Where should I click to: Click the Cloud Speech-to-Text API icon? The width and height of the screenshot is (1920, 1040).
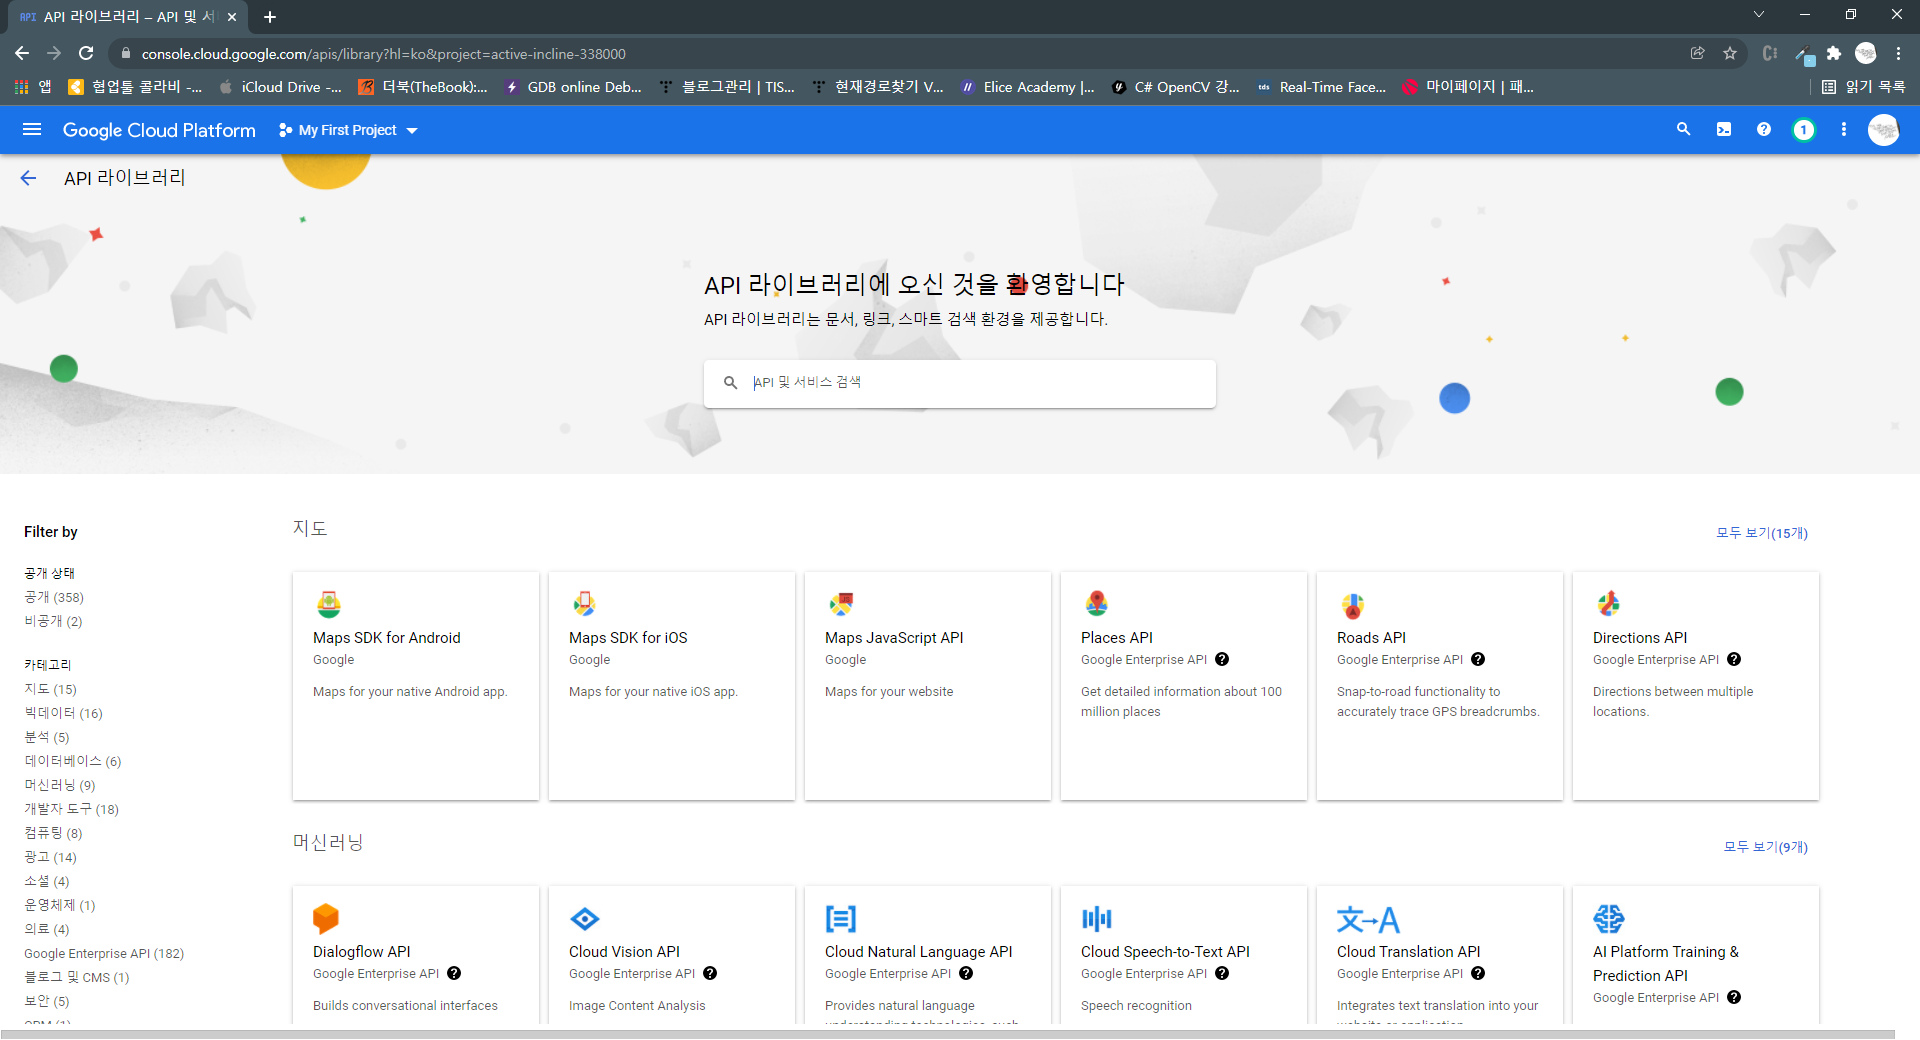(x=1096, y=918)
